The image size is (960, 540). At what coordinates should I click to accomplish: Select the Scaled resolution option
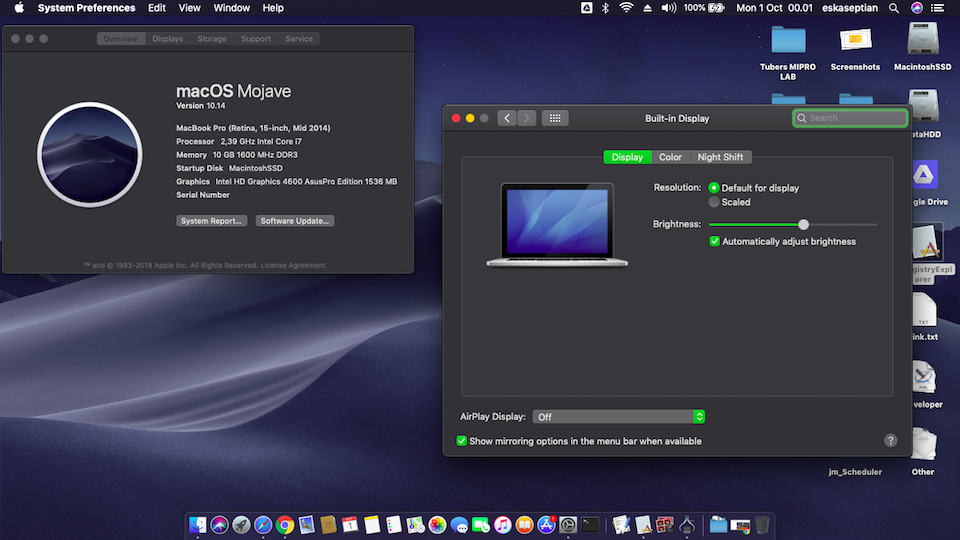pyautogui.click(x=714, y=202)
